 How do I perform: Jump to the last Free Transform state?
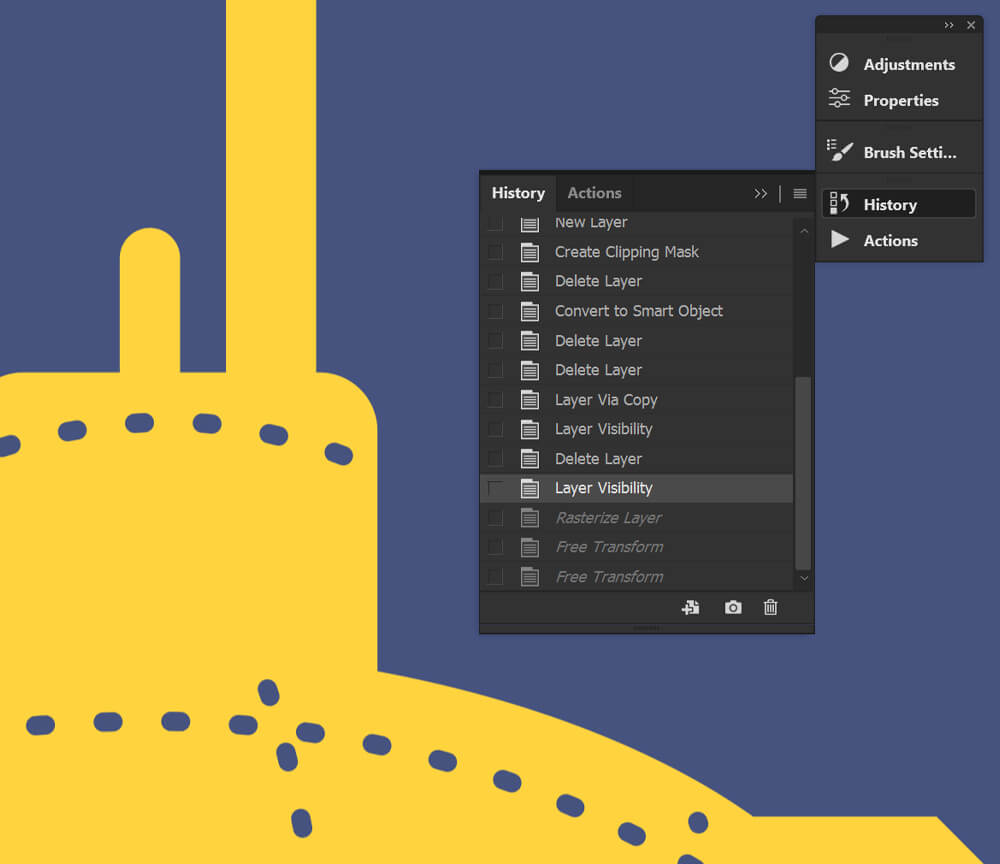pos(609,577)
